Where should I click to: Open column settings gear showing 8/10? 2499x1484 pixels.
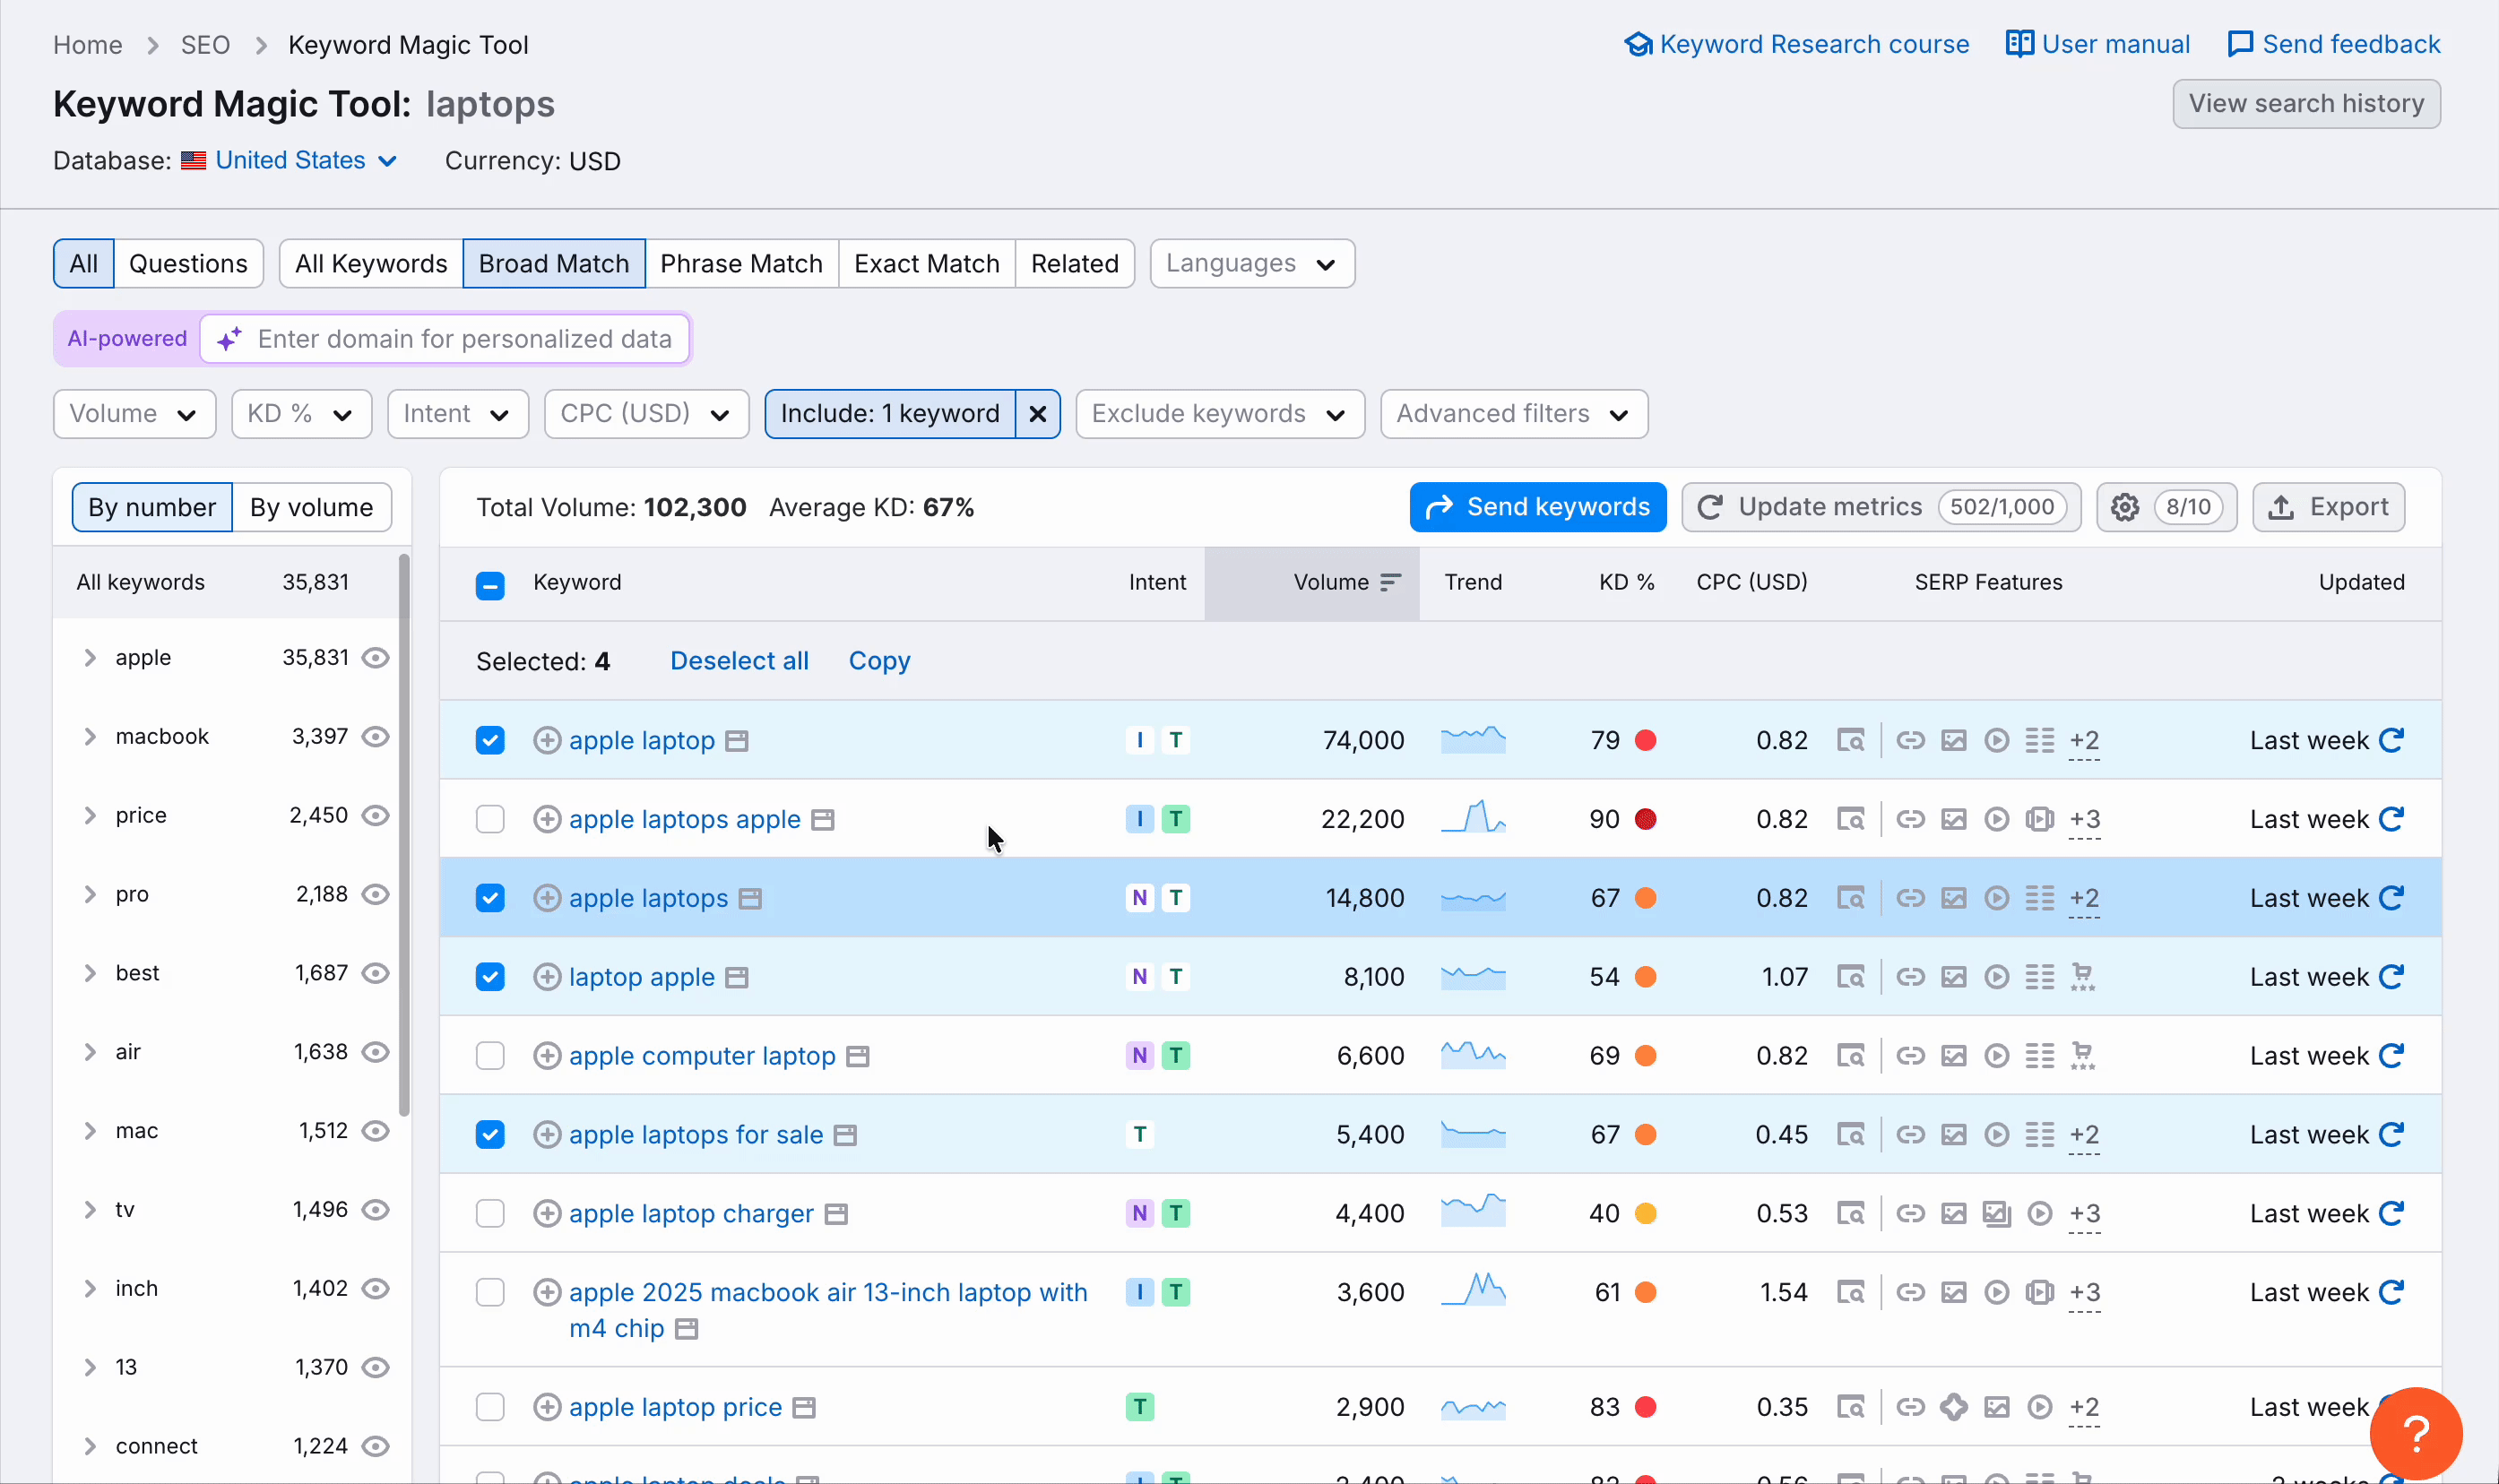[x=2124, y=507]
